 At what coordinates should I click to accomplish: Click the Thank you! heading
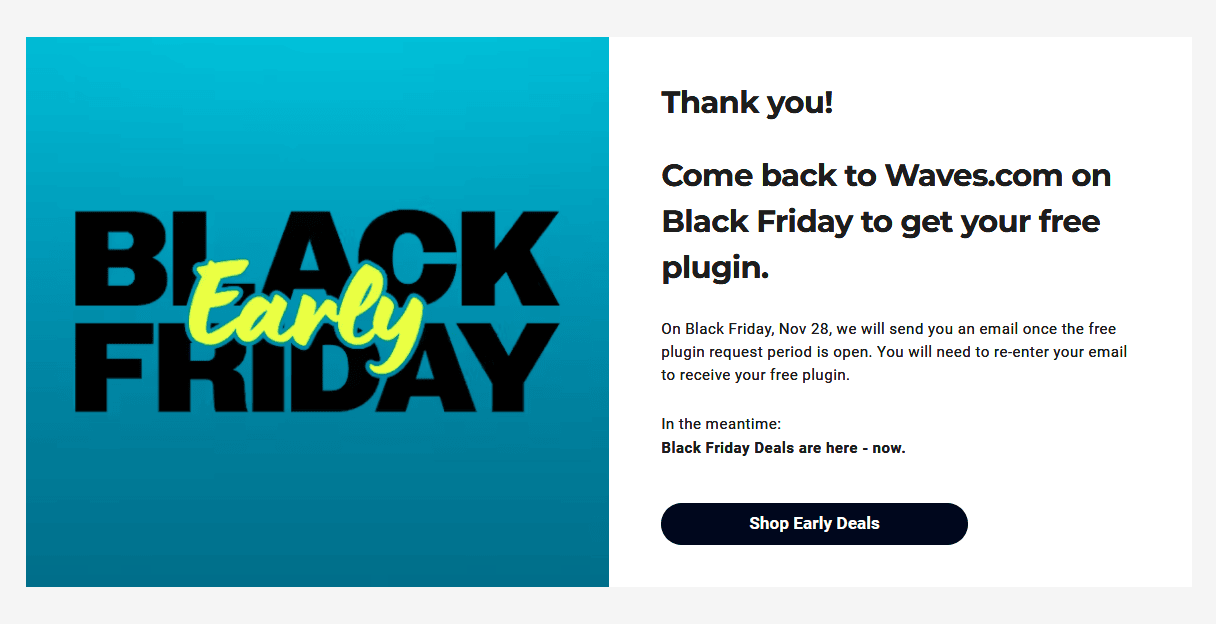747,102
